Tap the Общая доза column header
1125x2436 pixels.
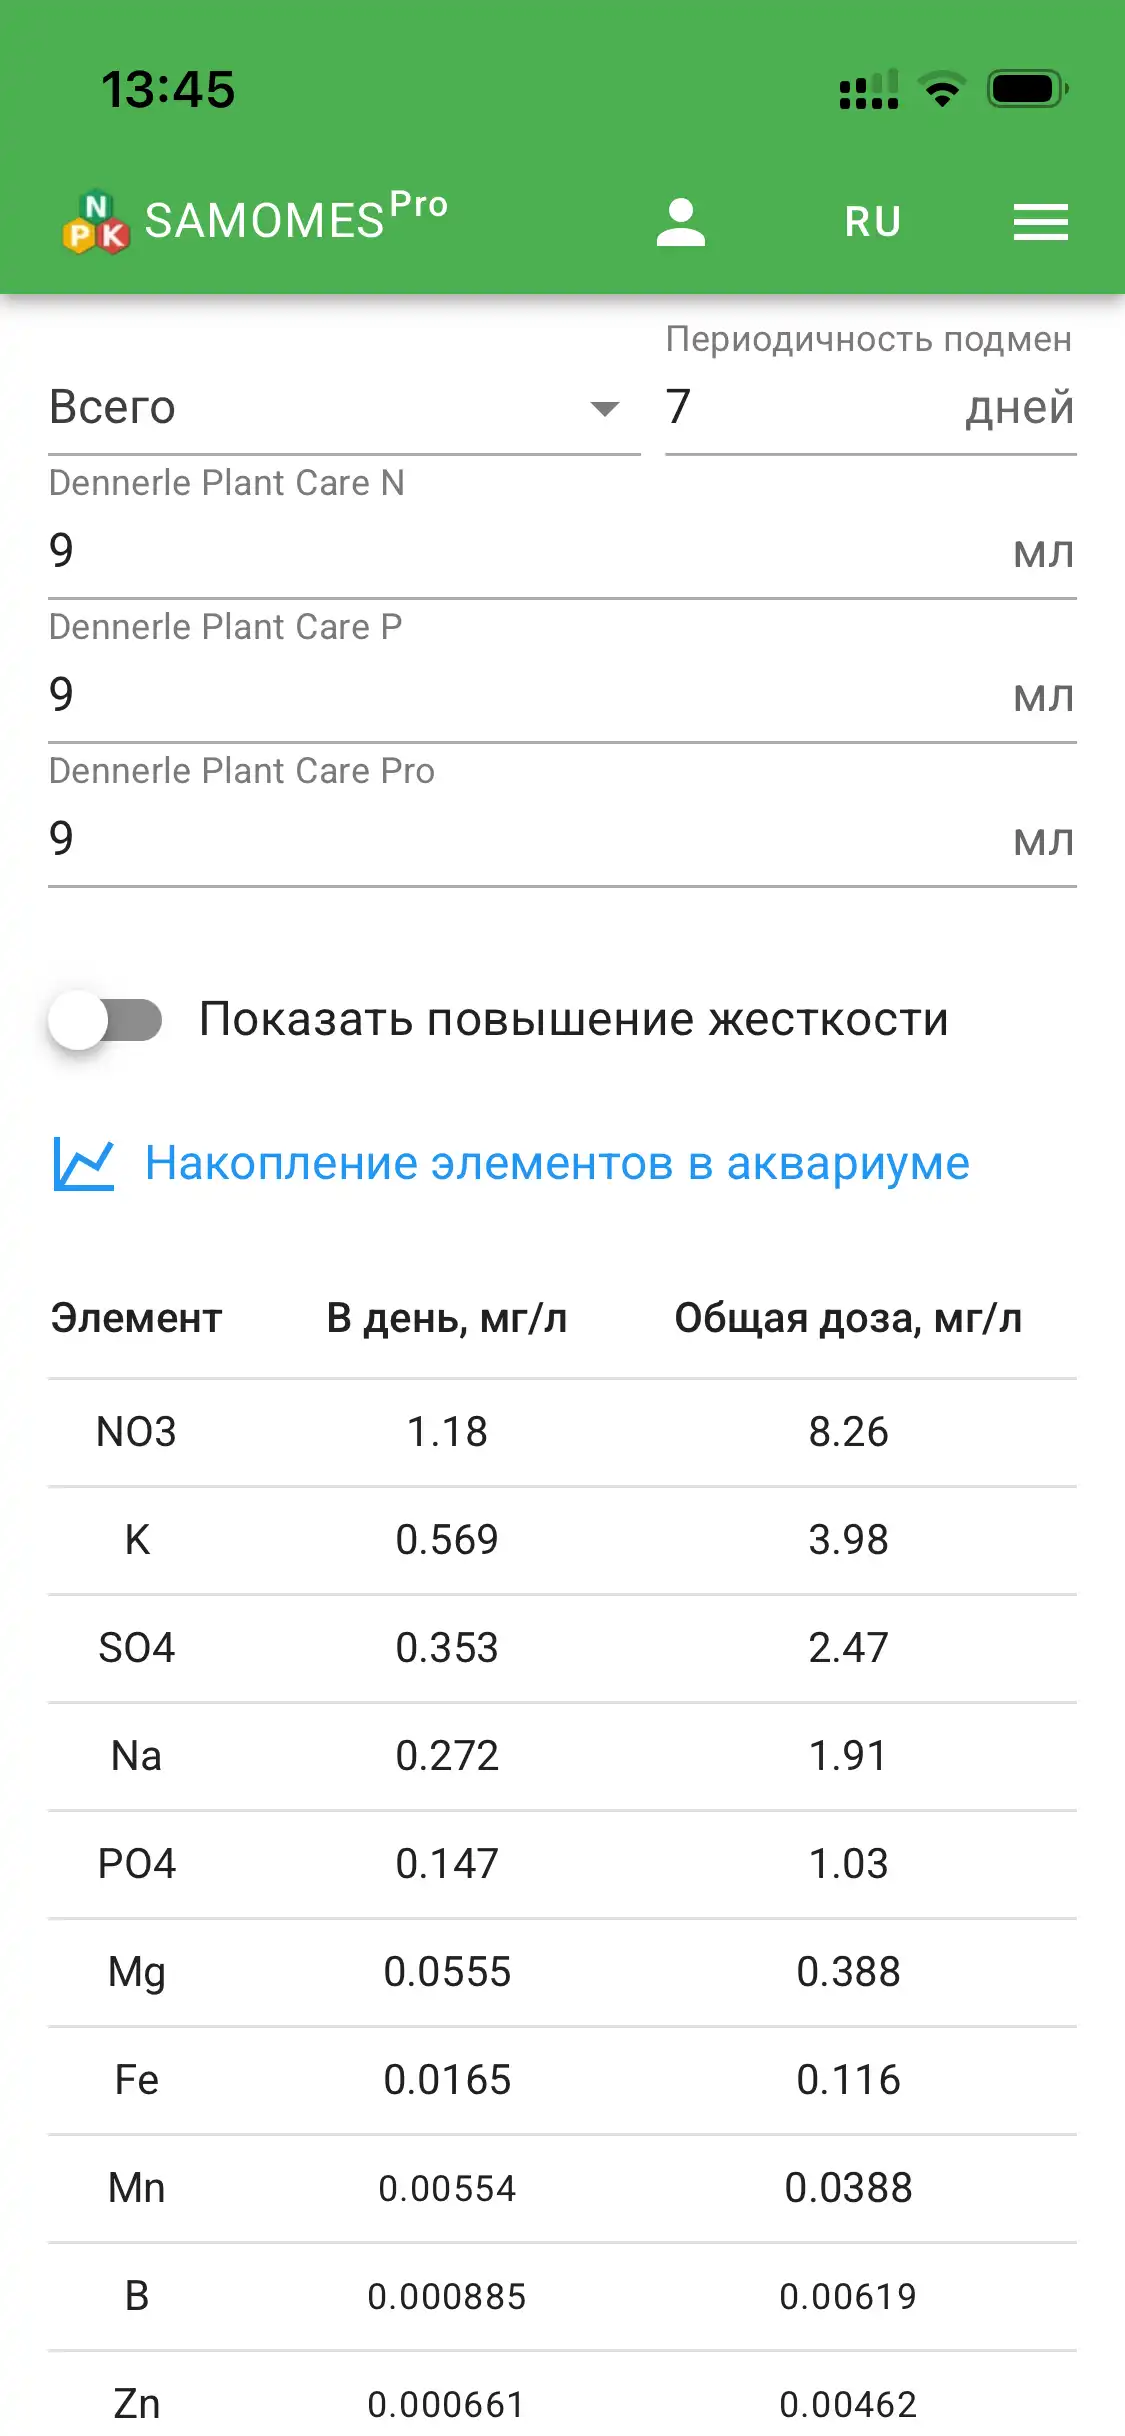(848, 1319)
